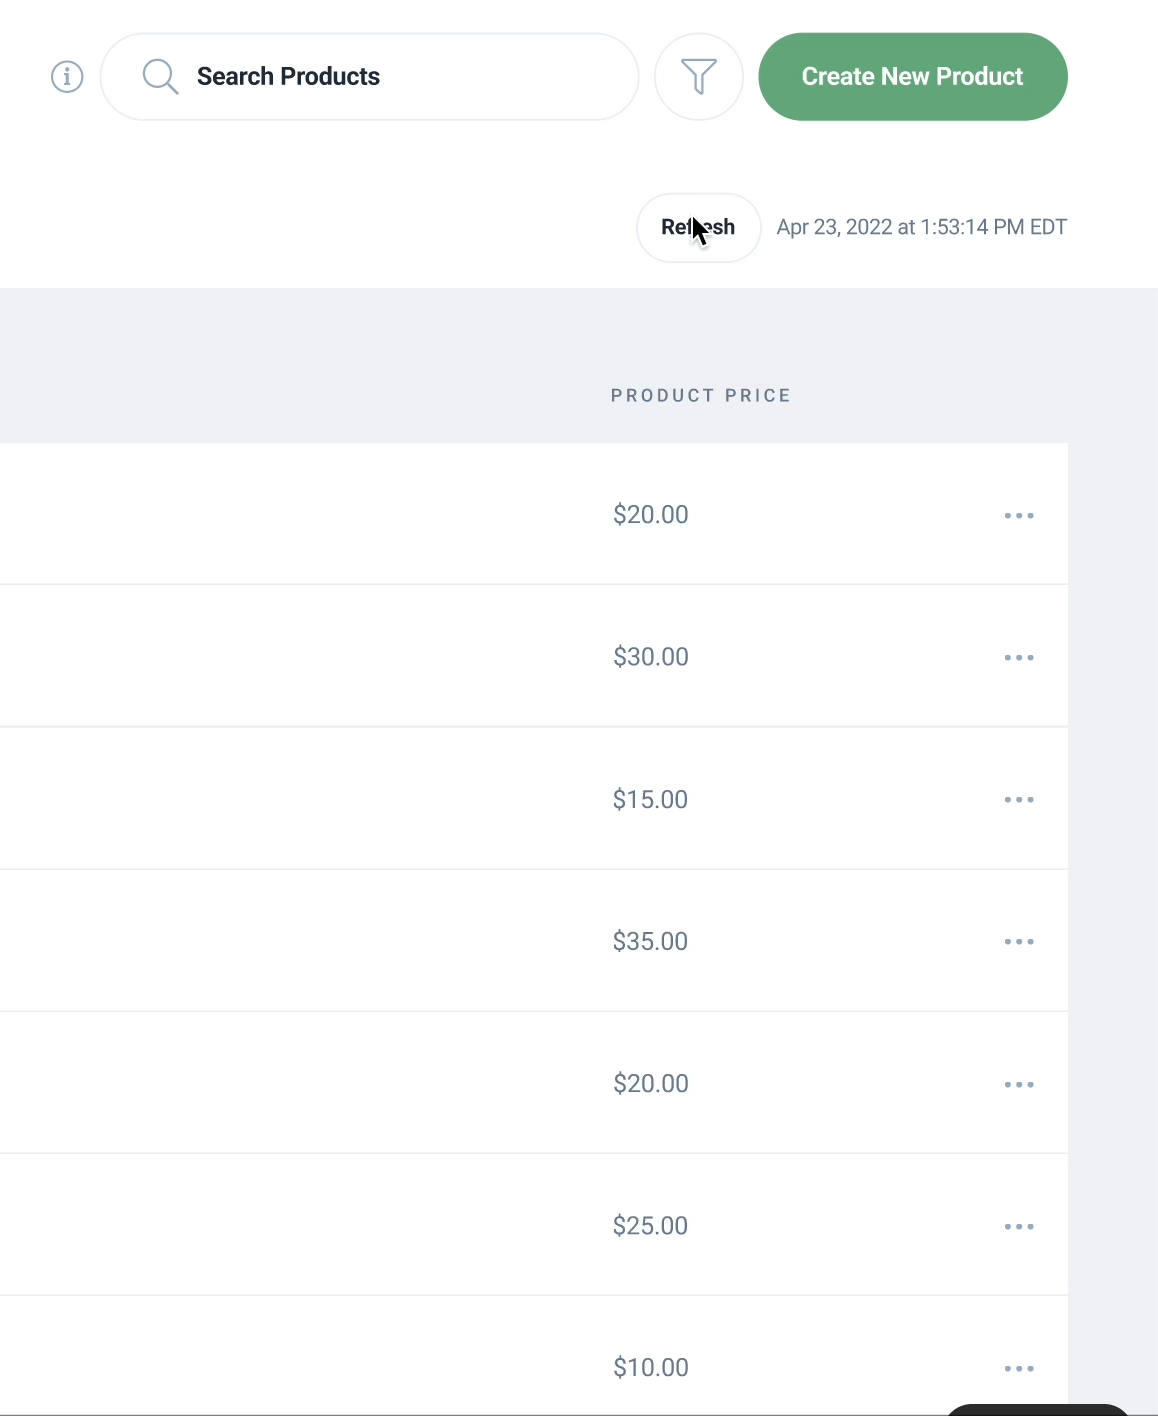Open three-dot menu for $10.00 product
This screenshot has height=1416, width=1158.
(x=1019, y=1369)
